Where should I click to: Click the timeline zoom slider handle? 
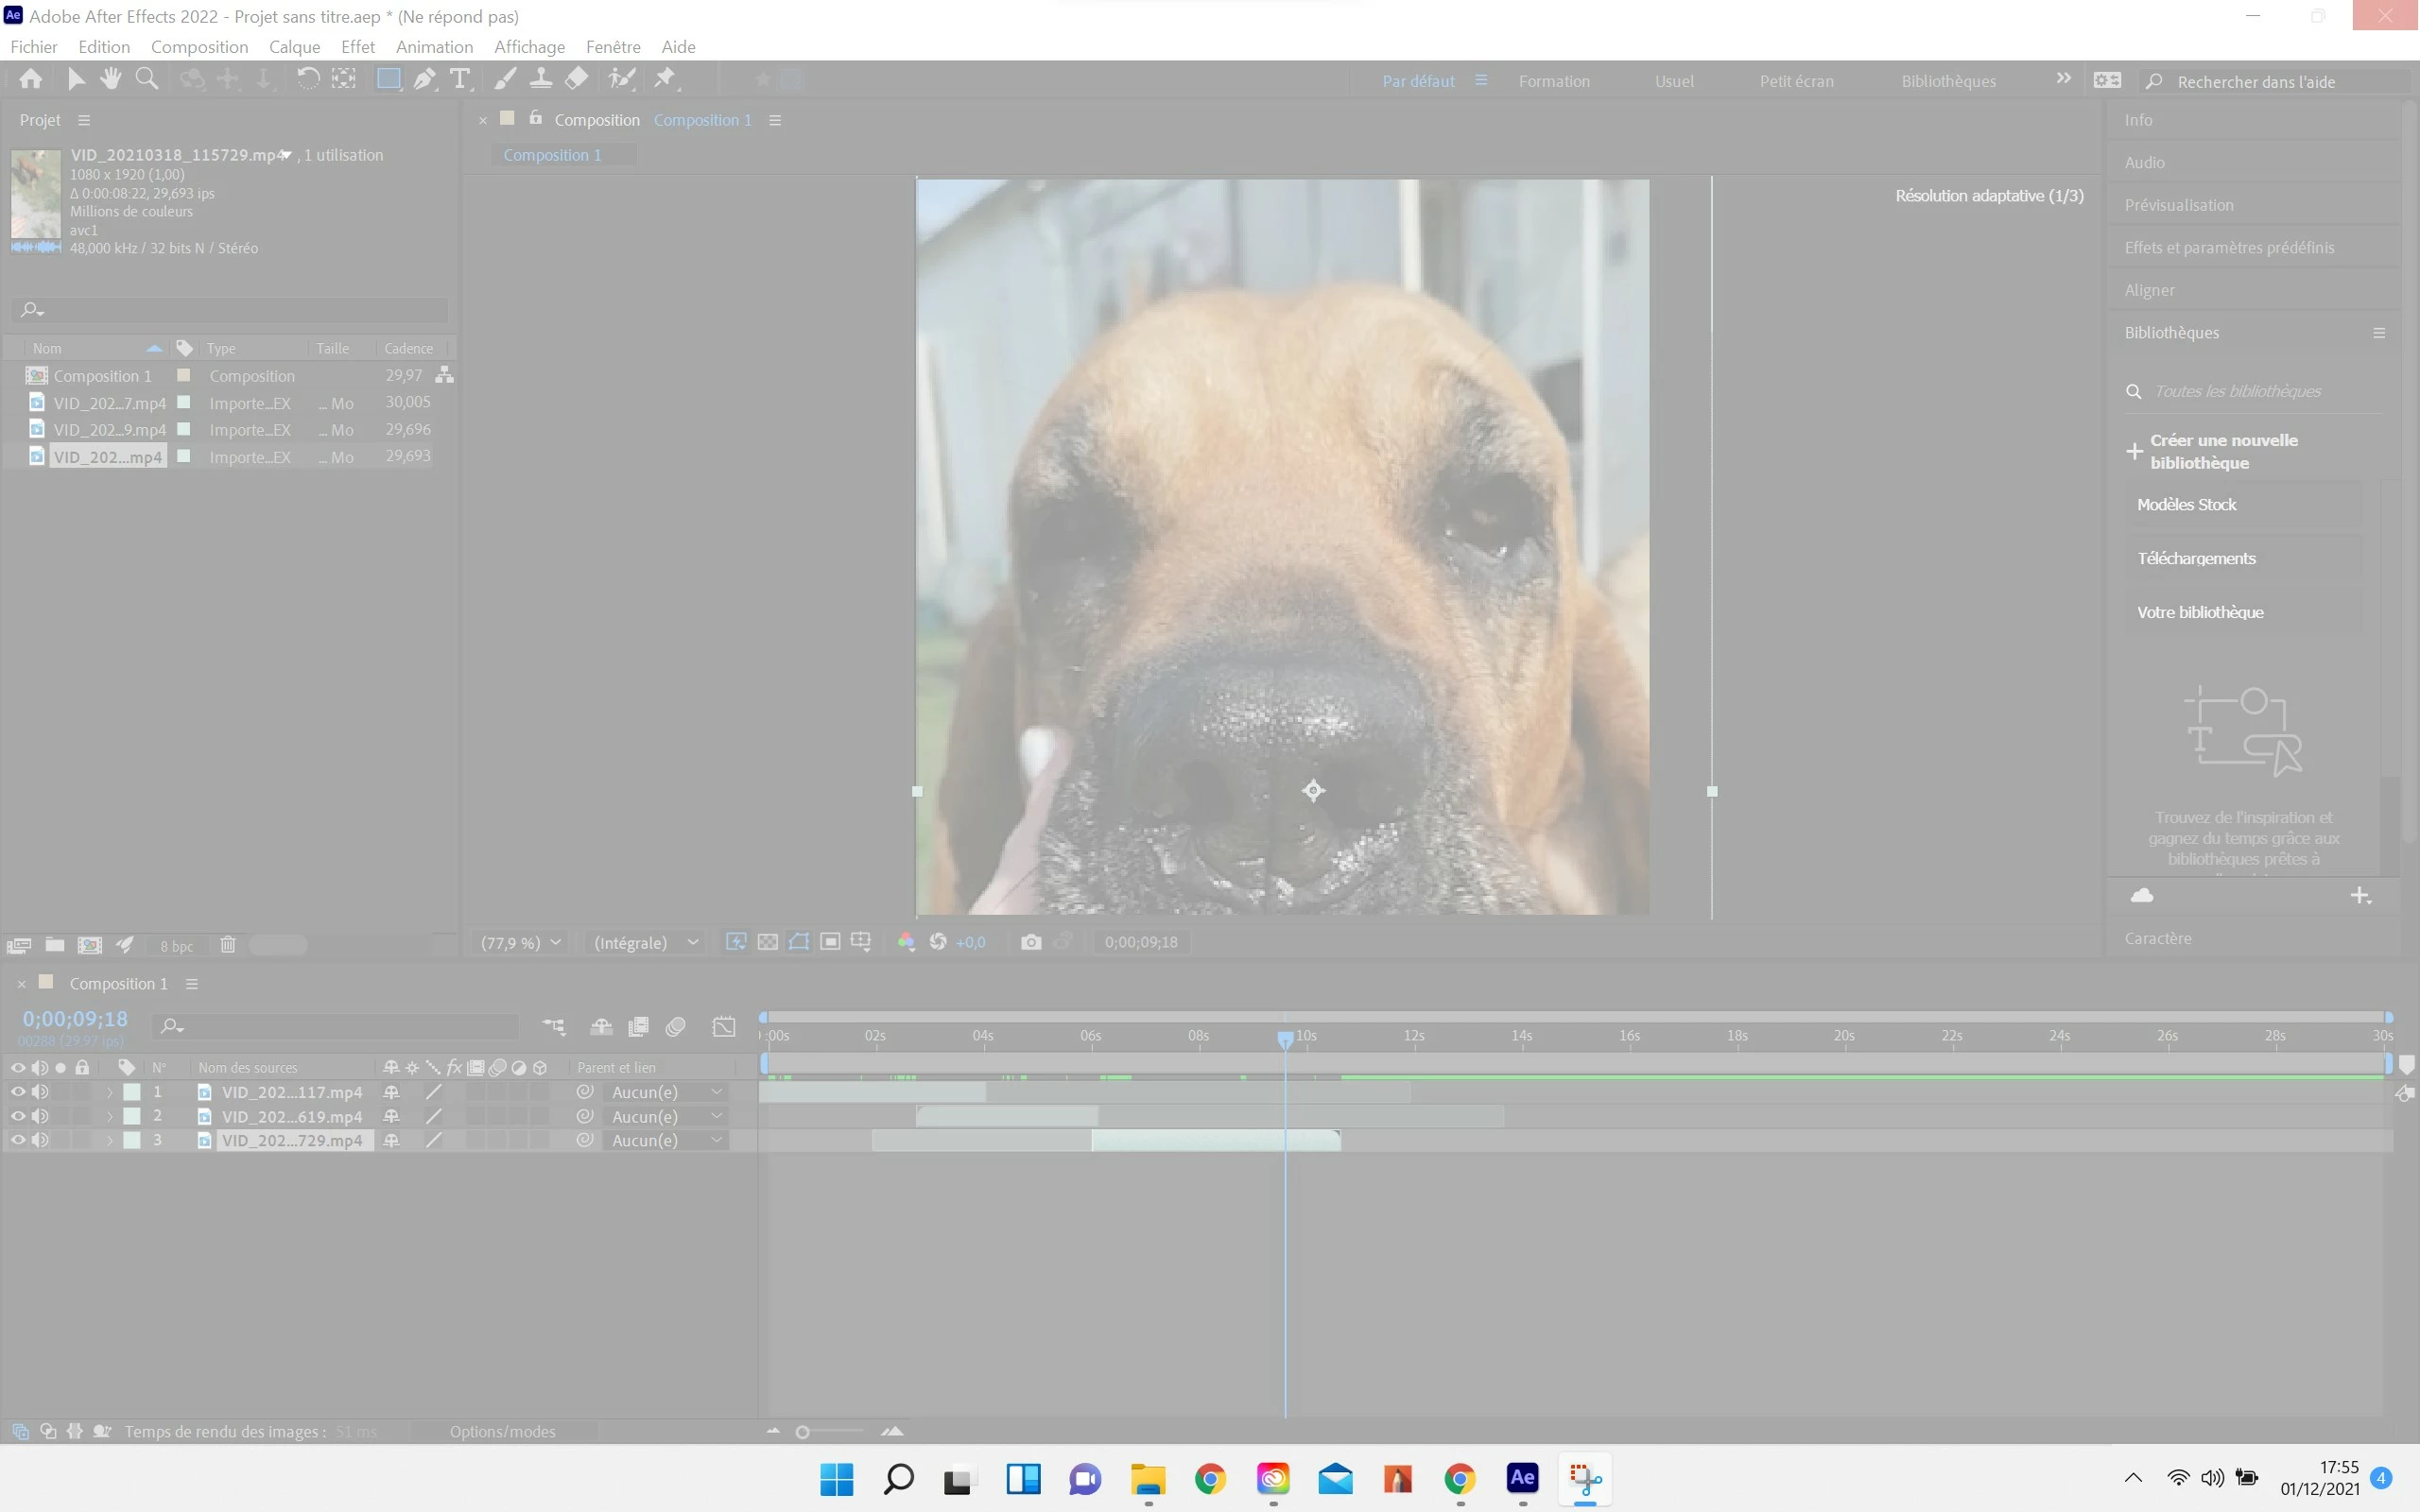pos(802,1432)
